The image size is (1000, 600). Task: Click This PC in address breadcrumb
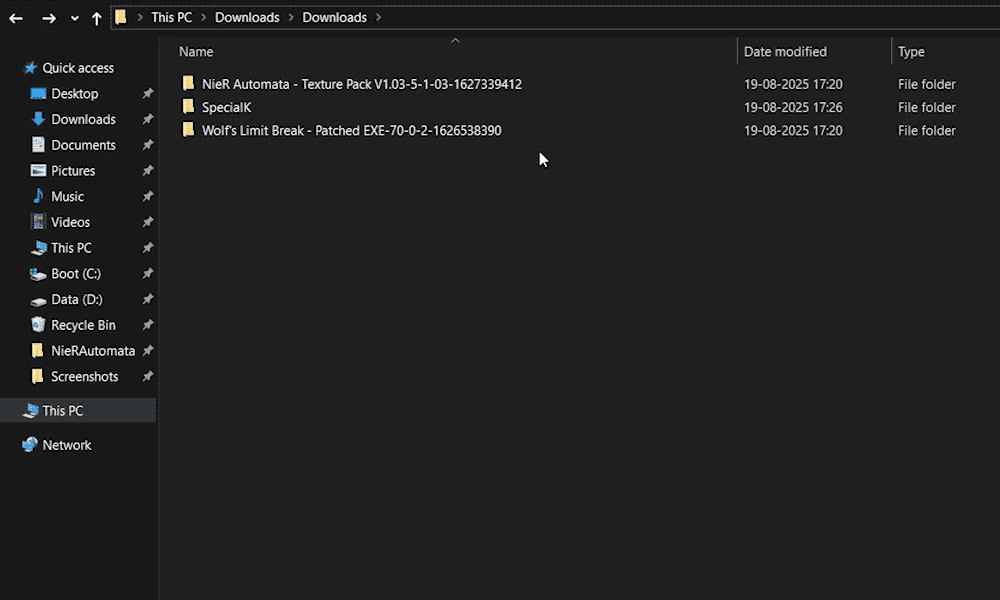tap(171, 17)
